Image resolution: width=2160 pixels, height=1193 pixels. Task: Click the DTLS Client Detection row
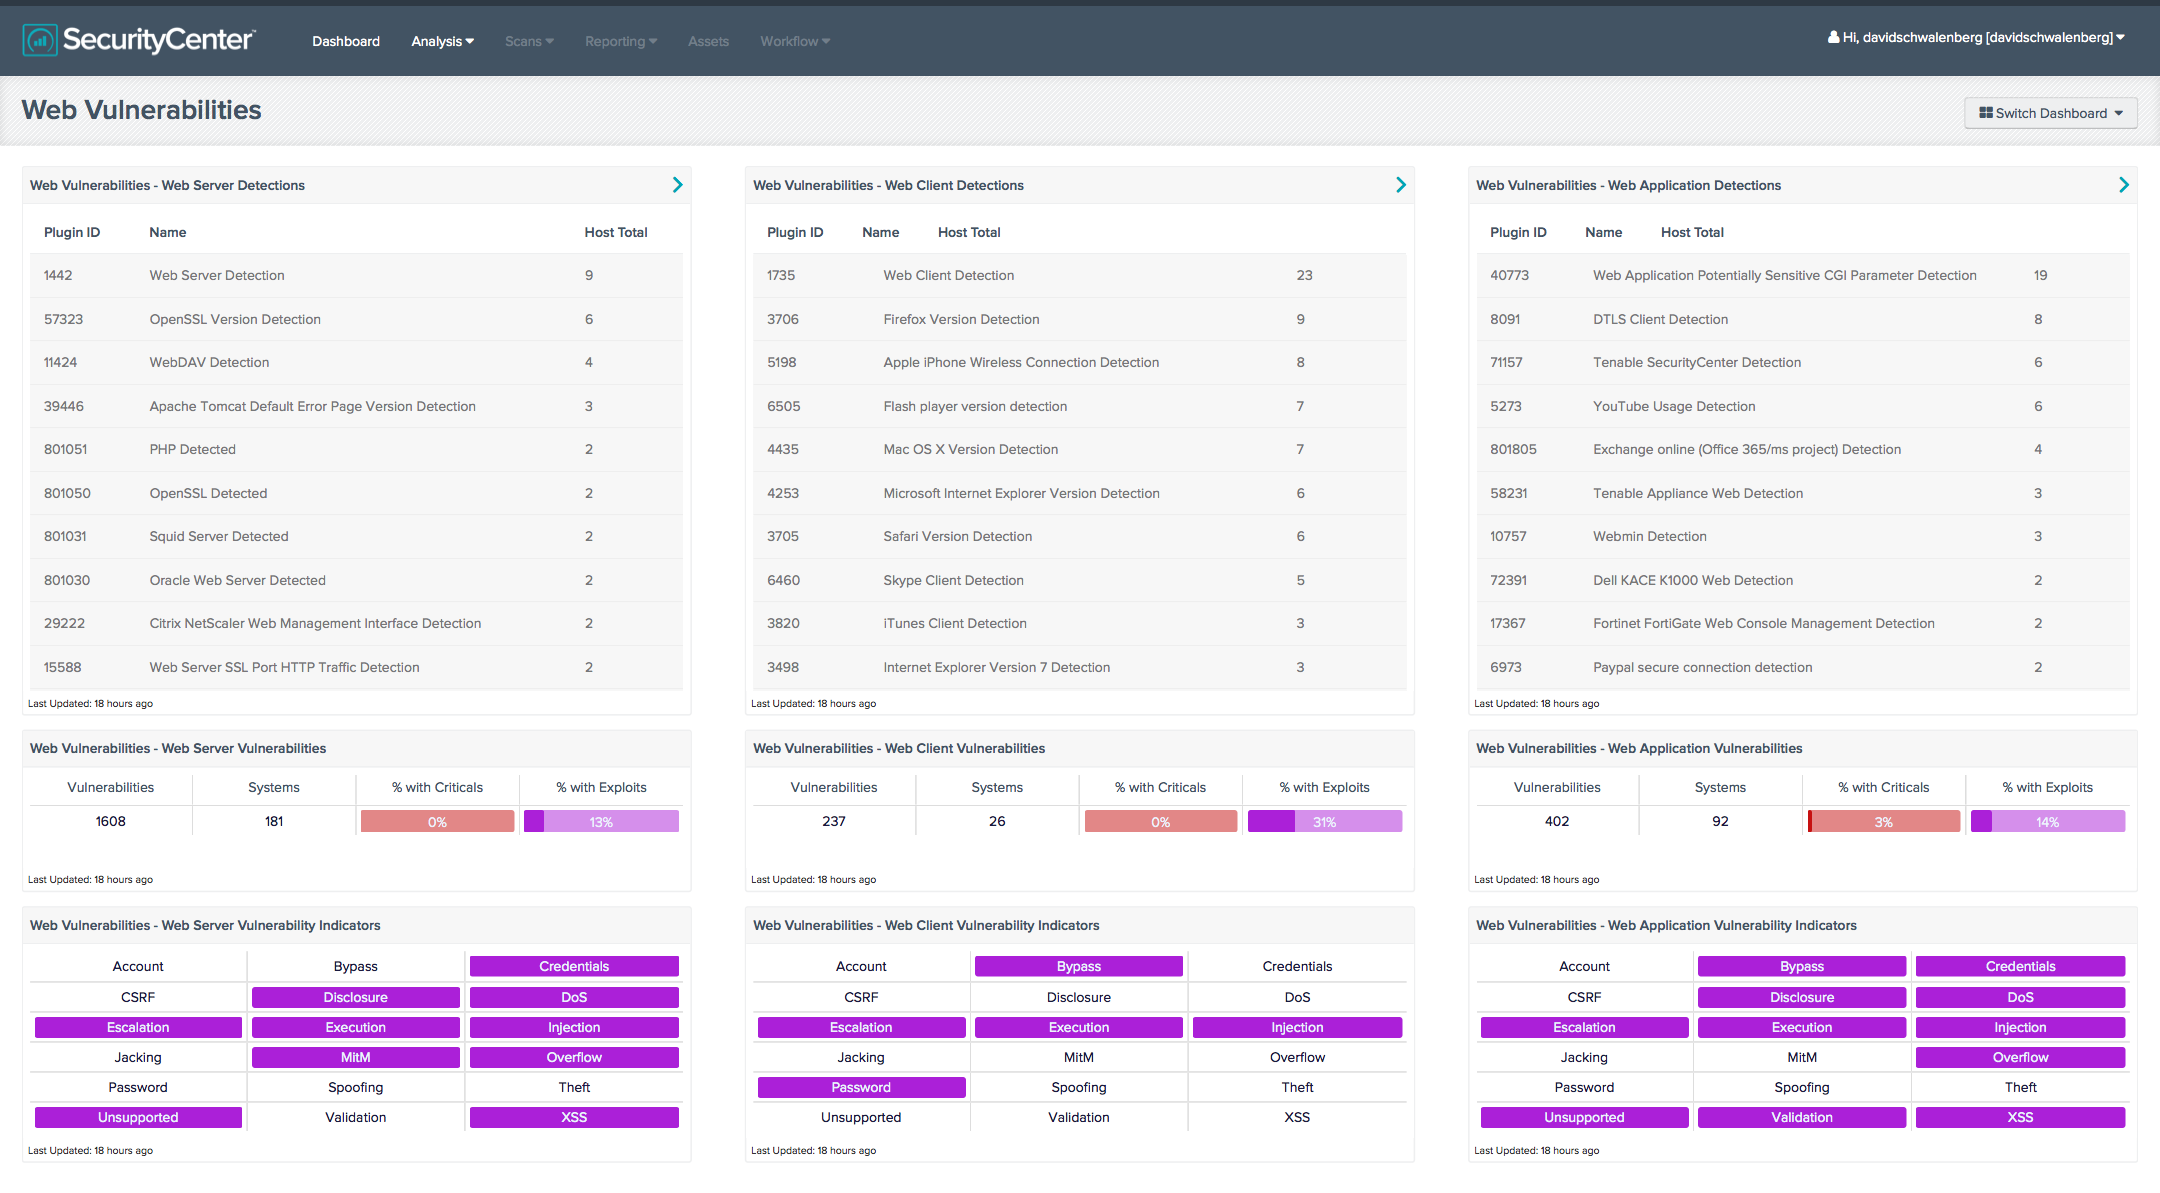1803,319
